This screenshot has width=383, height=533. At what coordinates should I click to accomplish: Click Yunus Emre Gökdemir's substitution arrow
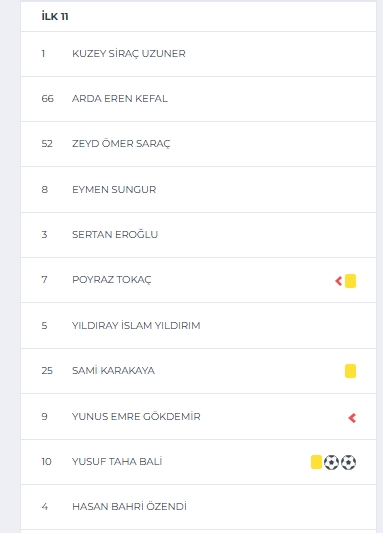(x=352, y=418)
